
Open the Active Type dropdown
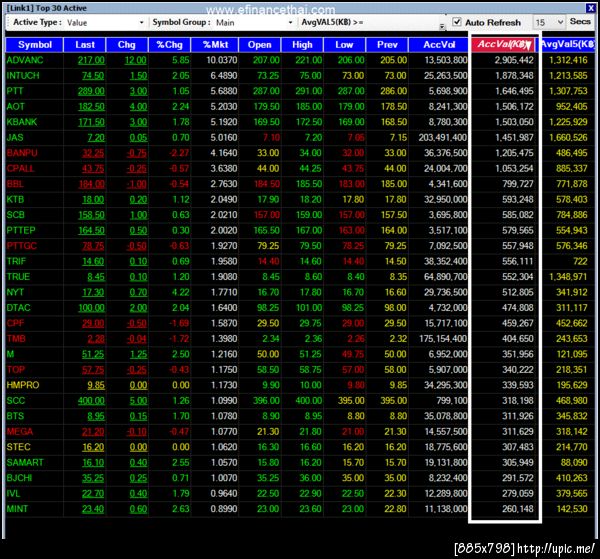point(104,23)
